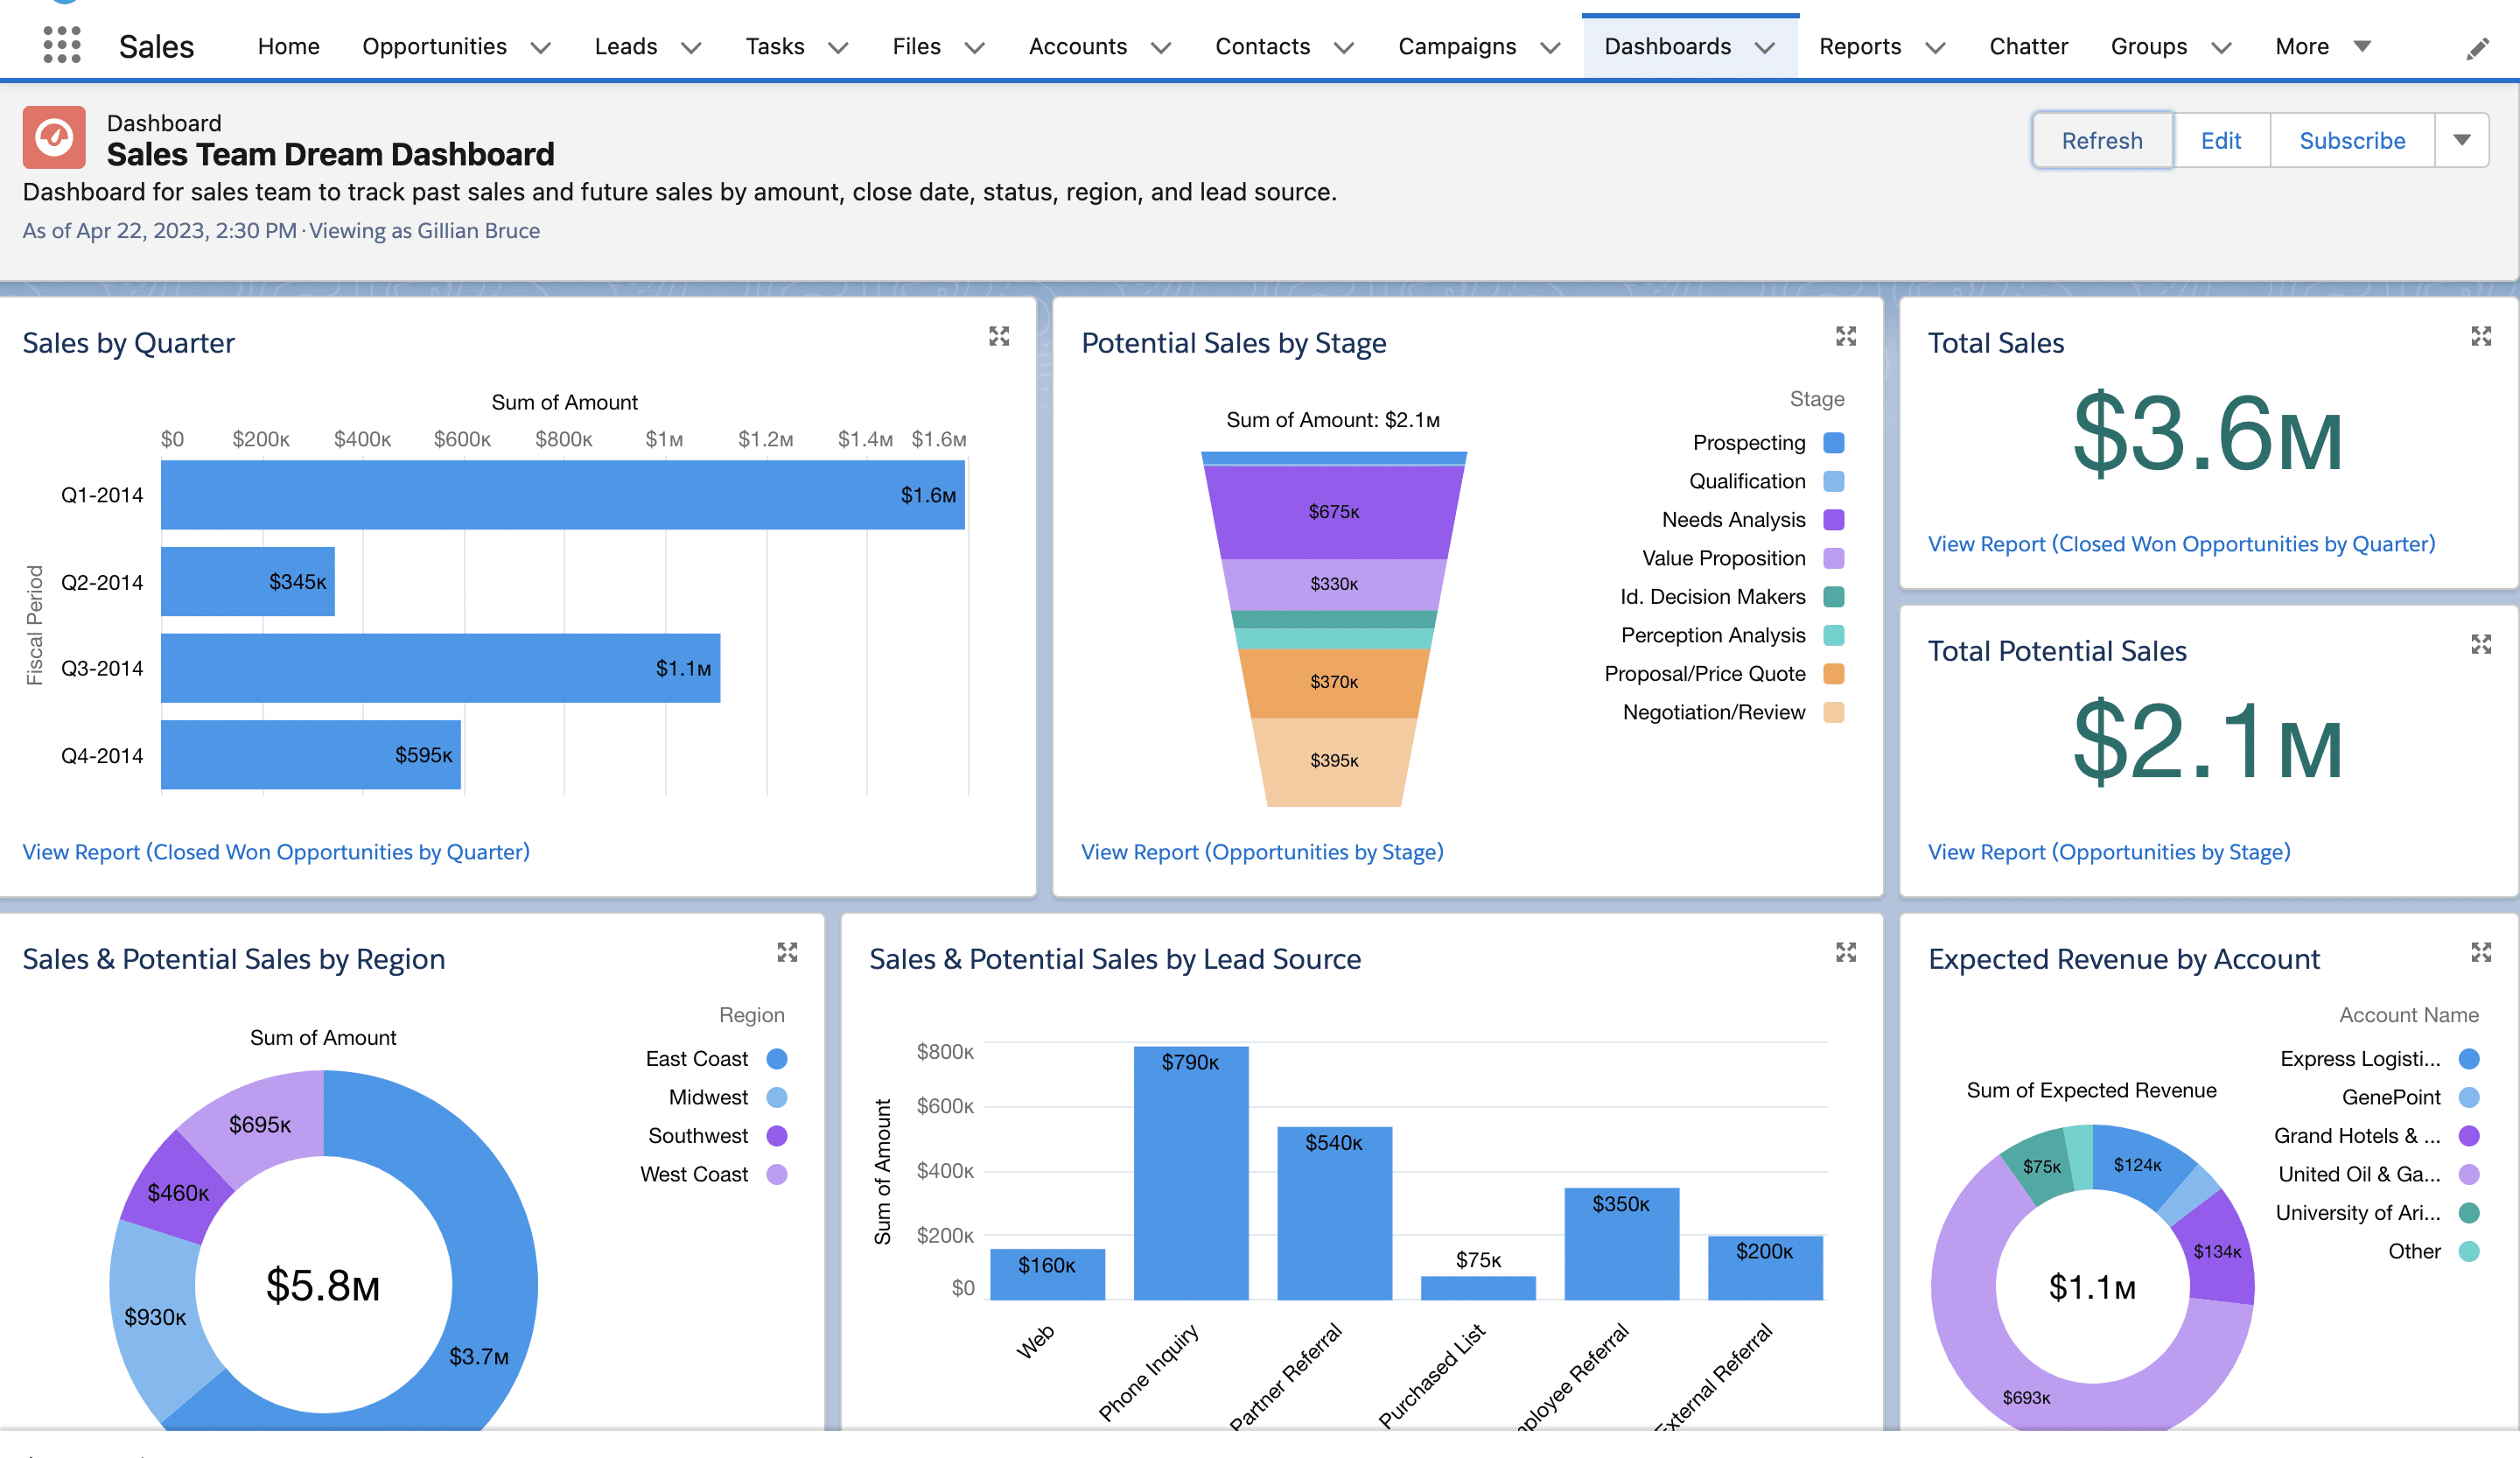Click the Q2-2014 $345K bar

click(x=247, y=581)
